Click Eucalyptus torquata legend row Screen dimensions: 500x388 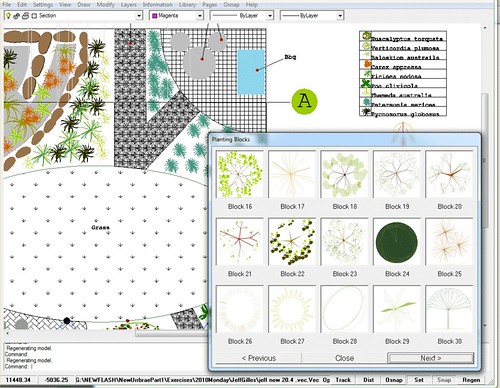(403, 36)
